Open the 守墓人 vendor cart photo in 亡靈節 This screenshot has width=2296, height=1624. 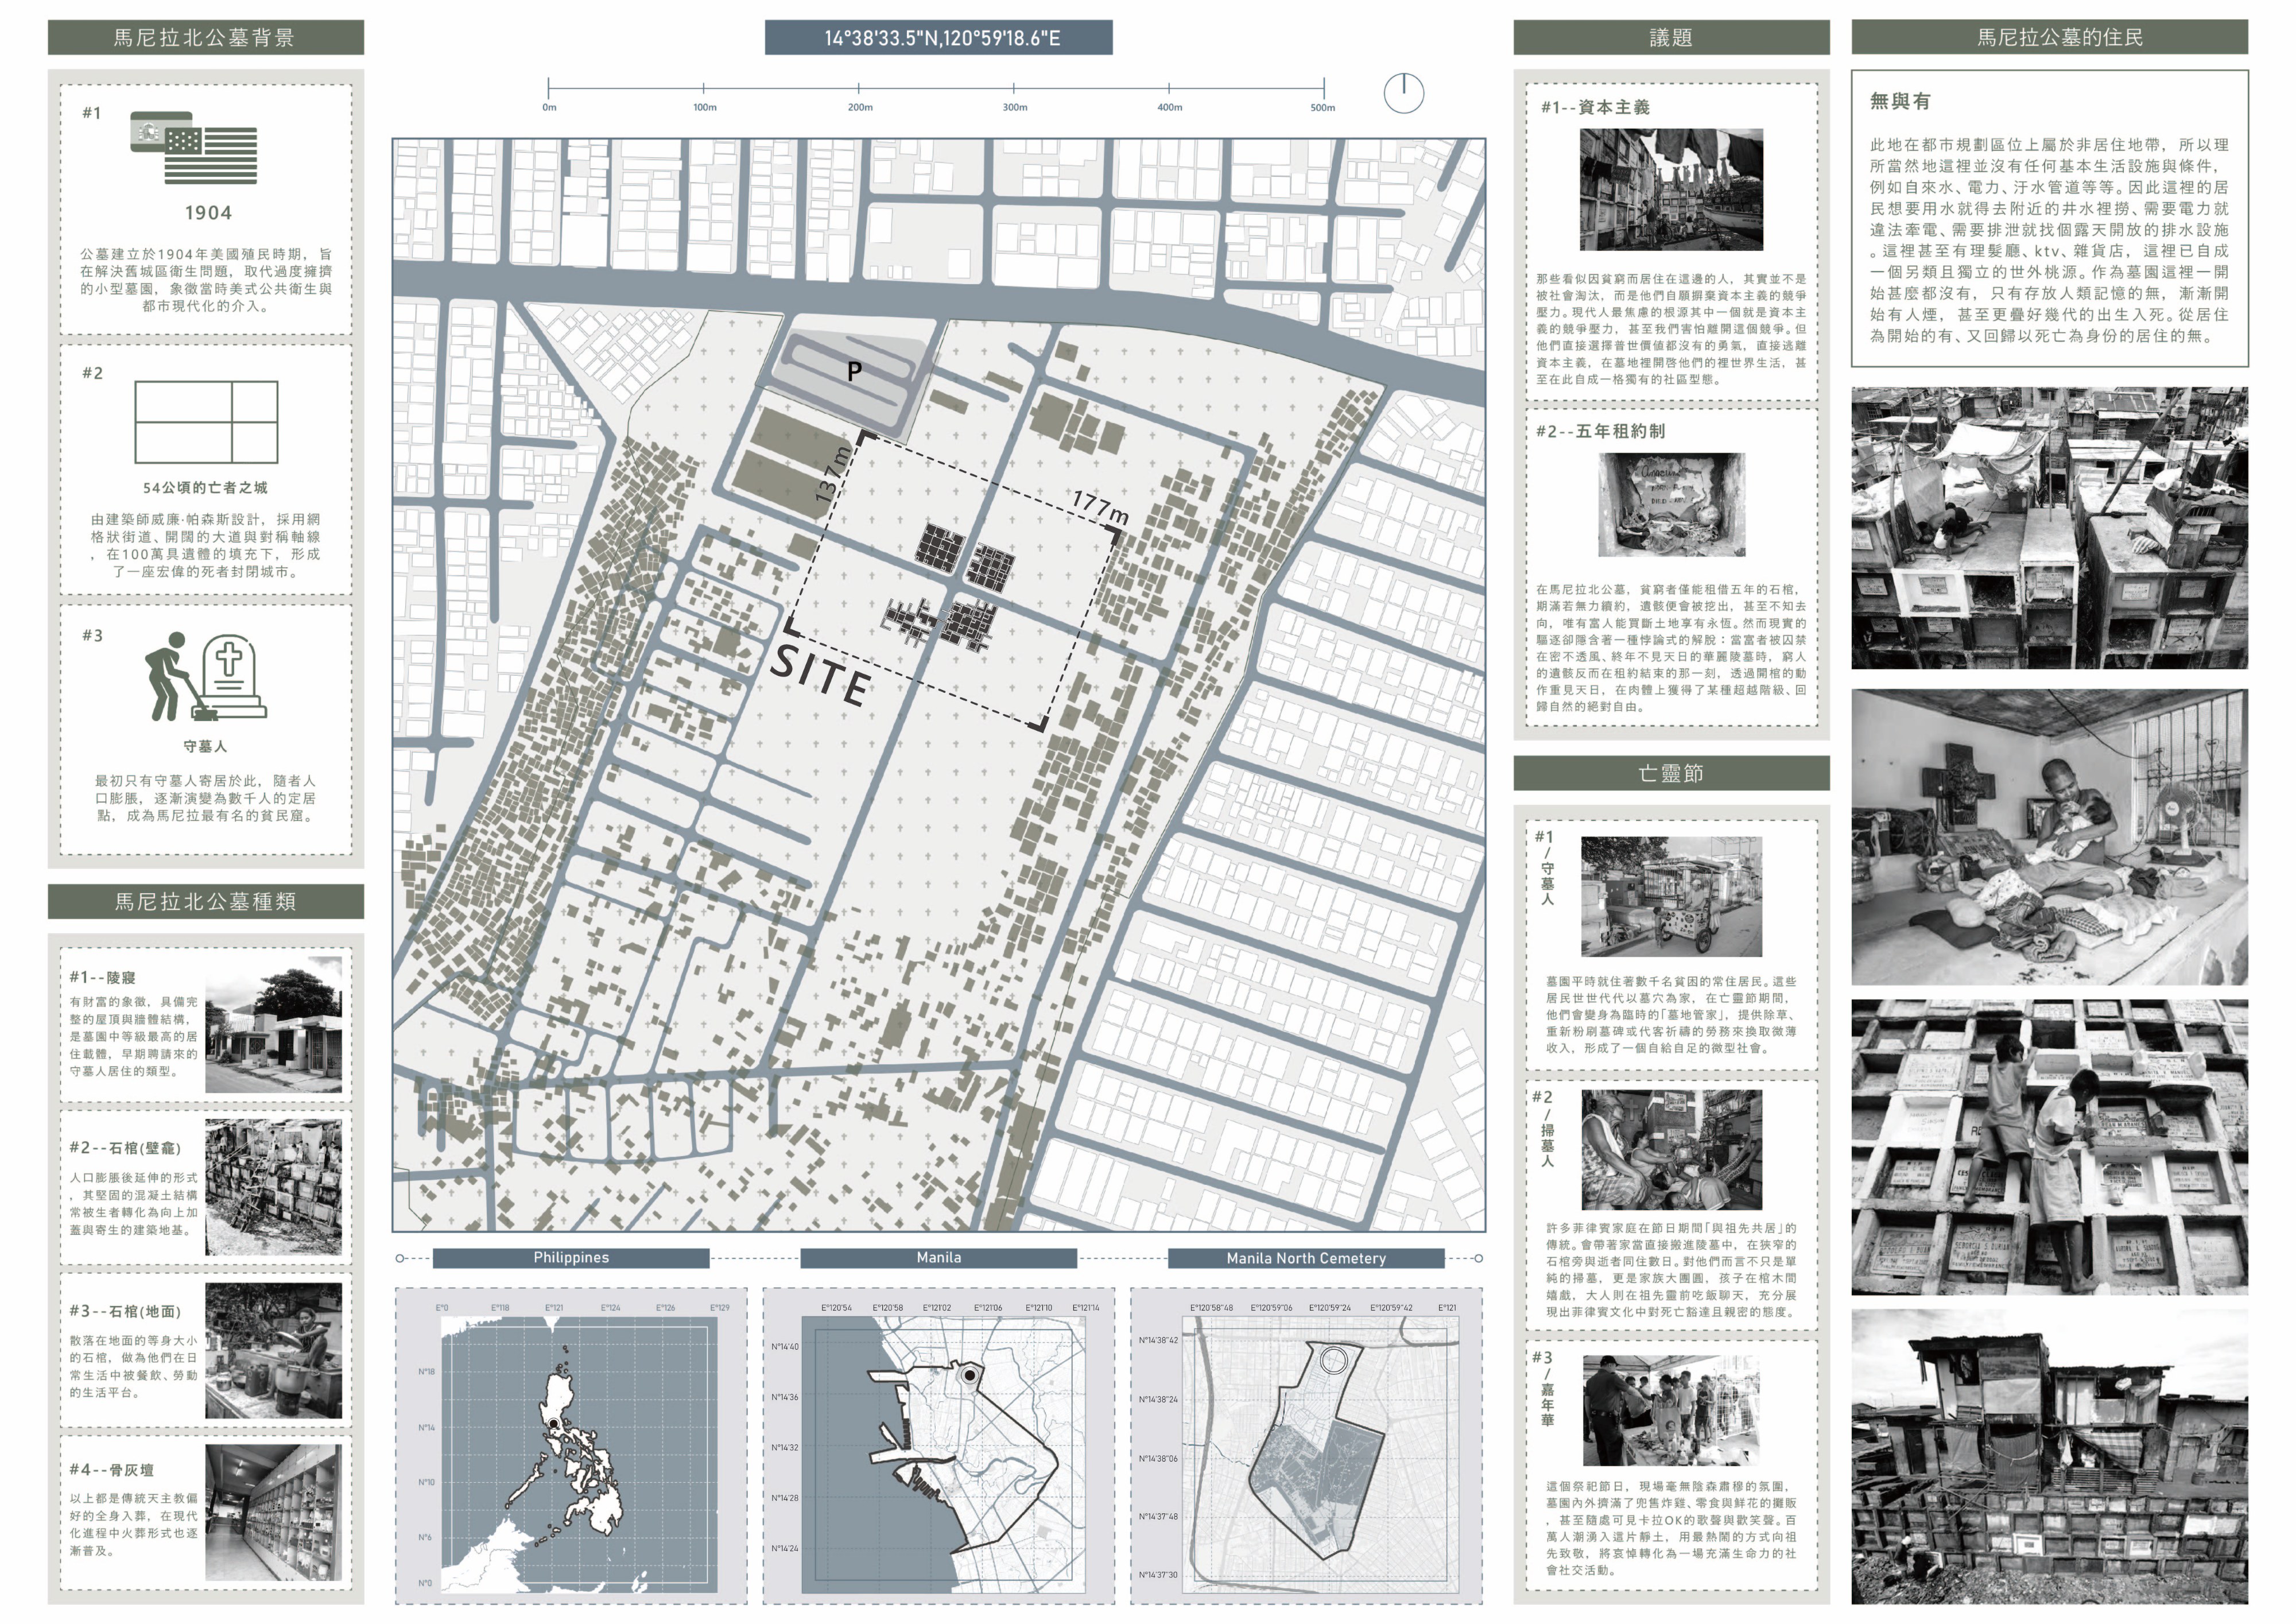click(1671, 897)
